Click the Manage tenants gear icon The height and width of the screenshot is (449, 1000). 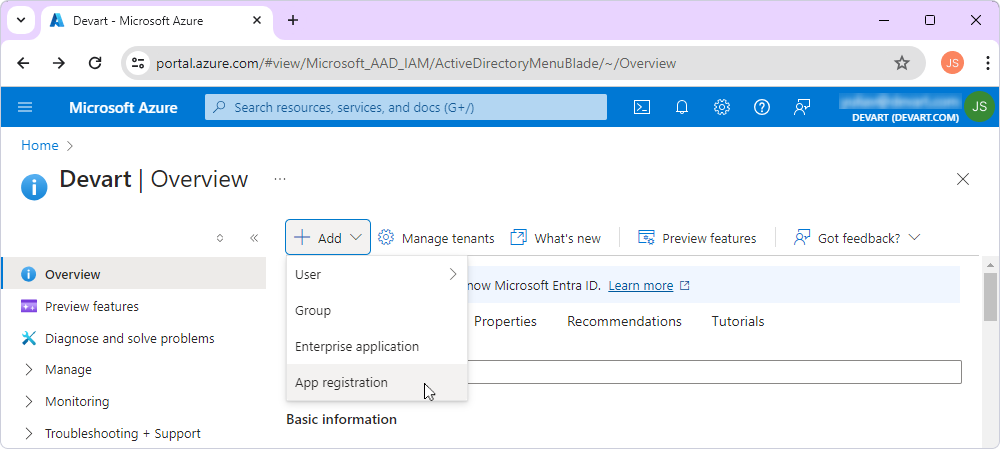click(x=386, y=237)
